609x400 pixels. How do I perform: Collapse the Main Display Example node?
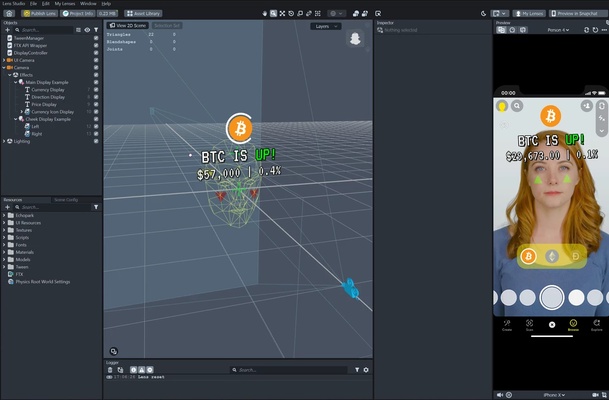[x=16, y=82]
